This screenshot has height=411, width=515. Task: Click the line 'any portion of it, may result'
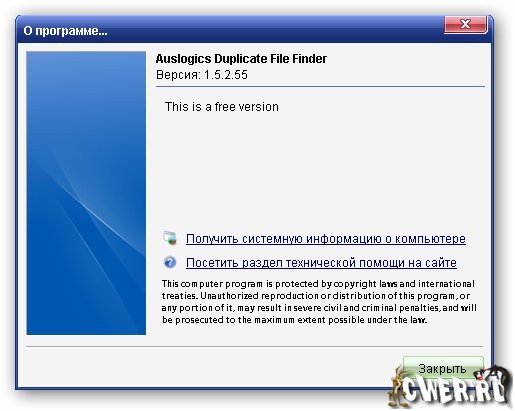tap(319, 308)
